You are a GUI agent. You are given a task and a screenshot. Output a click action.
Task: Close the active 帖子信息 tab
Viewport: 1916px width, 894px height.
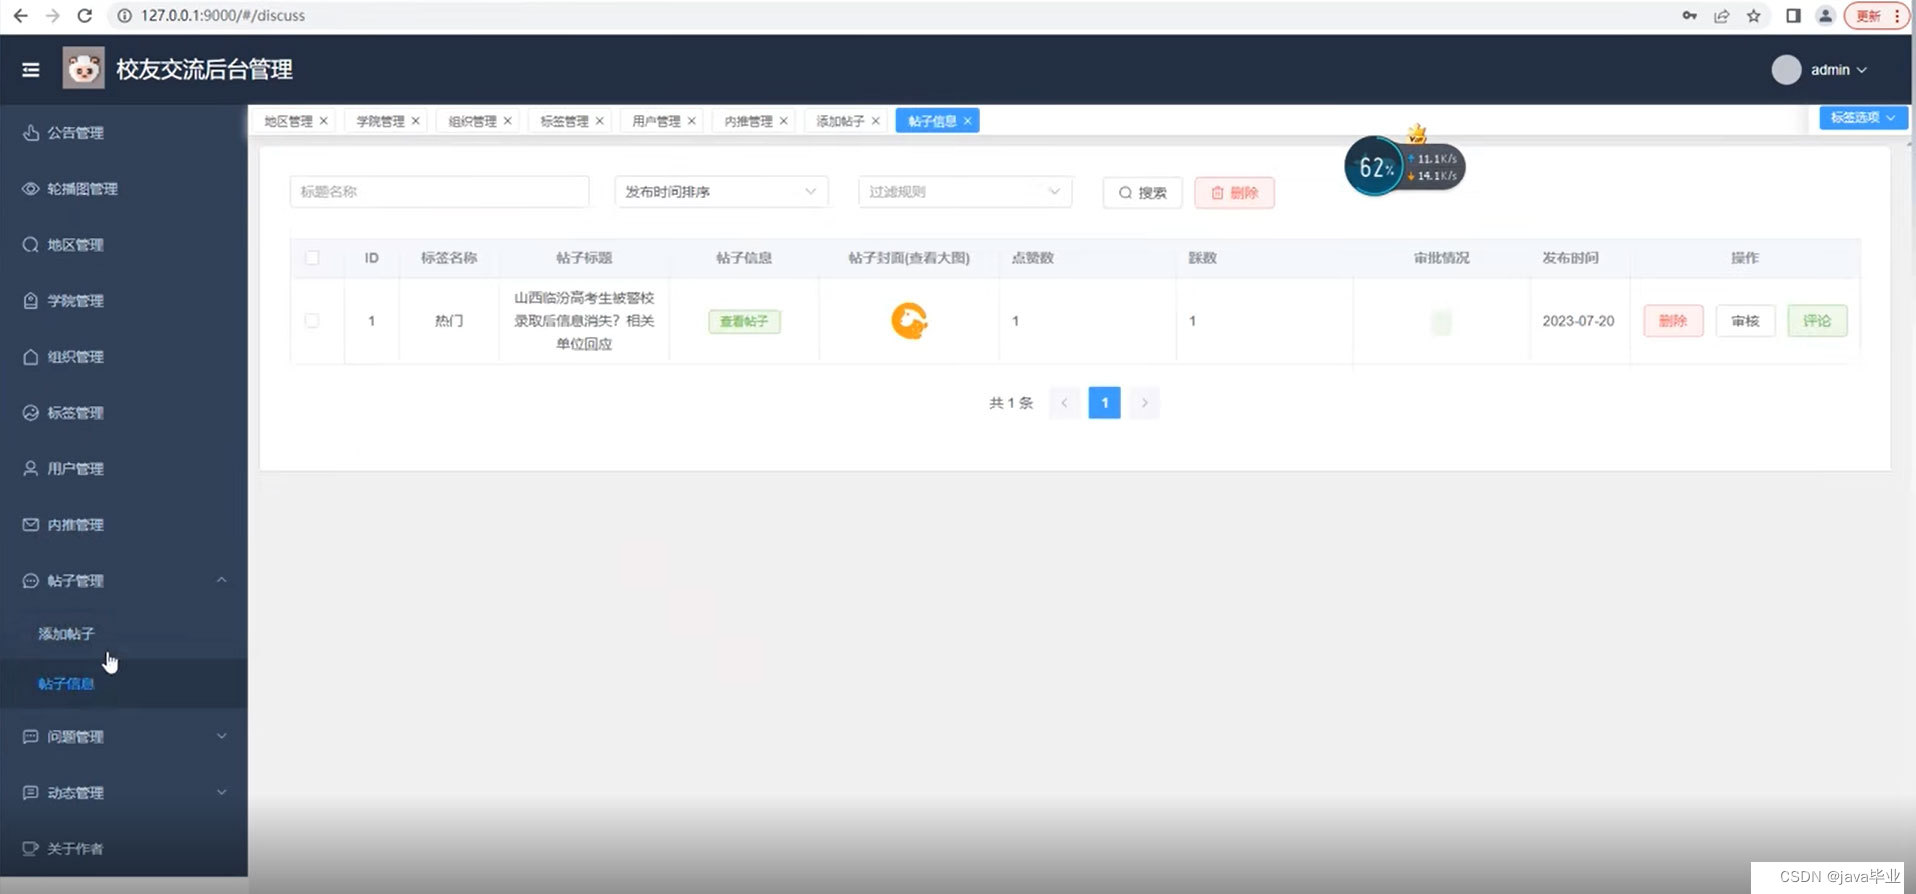pyautogui.click(x=967, y=121)
